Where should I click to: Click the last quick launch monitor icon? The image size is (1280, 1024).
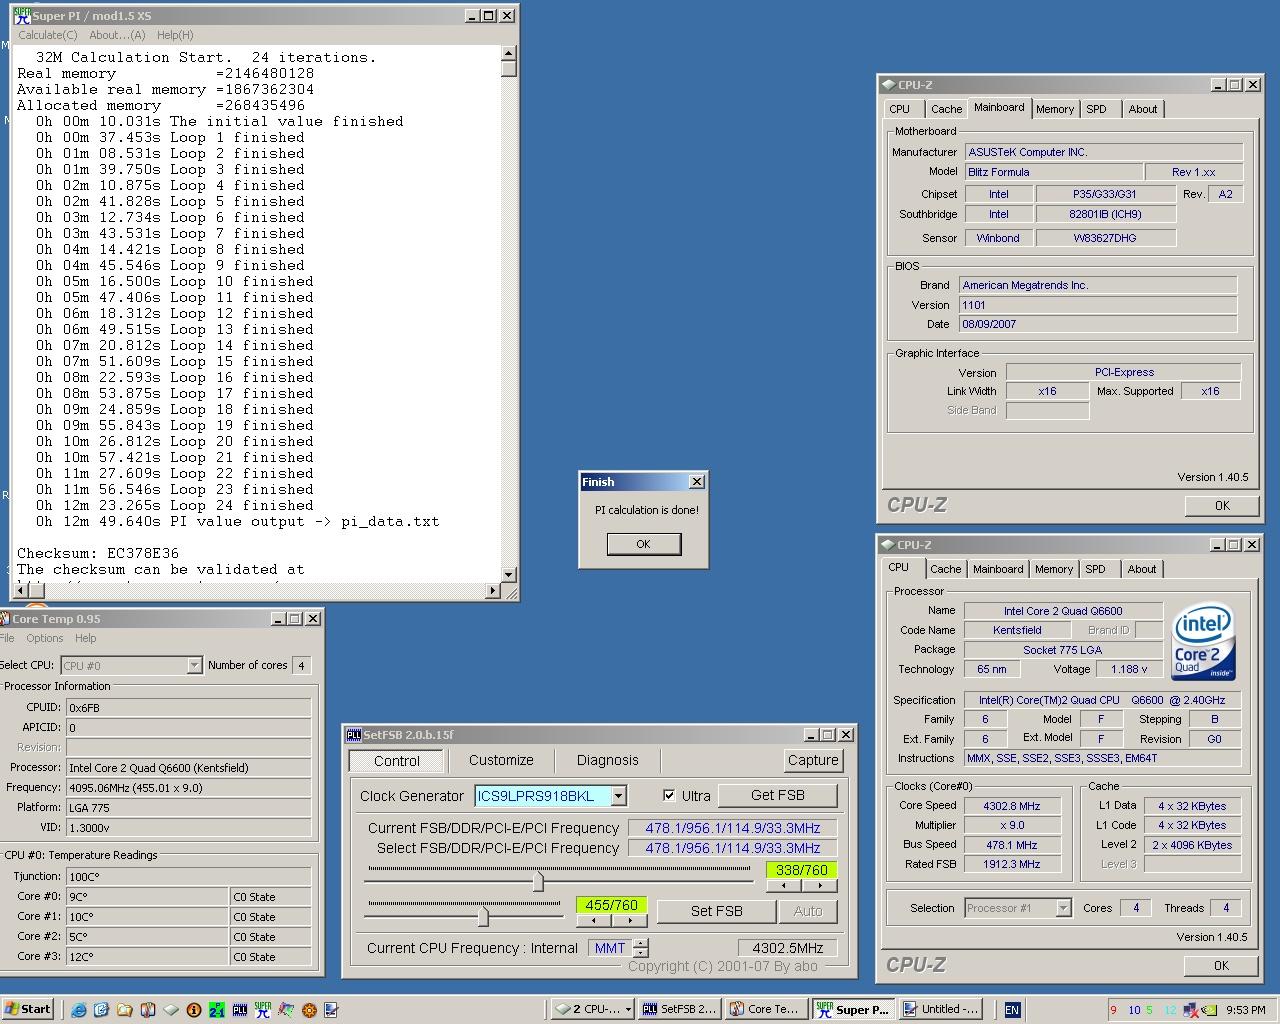332,1010
